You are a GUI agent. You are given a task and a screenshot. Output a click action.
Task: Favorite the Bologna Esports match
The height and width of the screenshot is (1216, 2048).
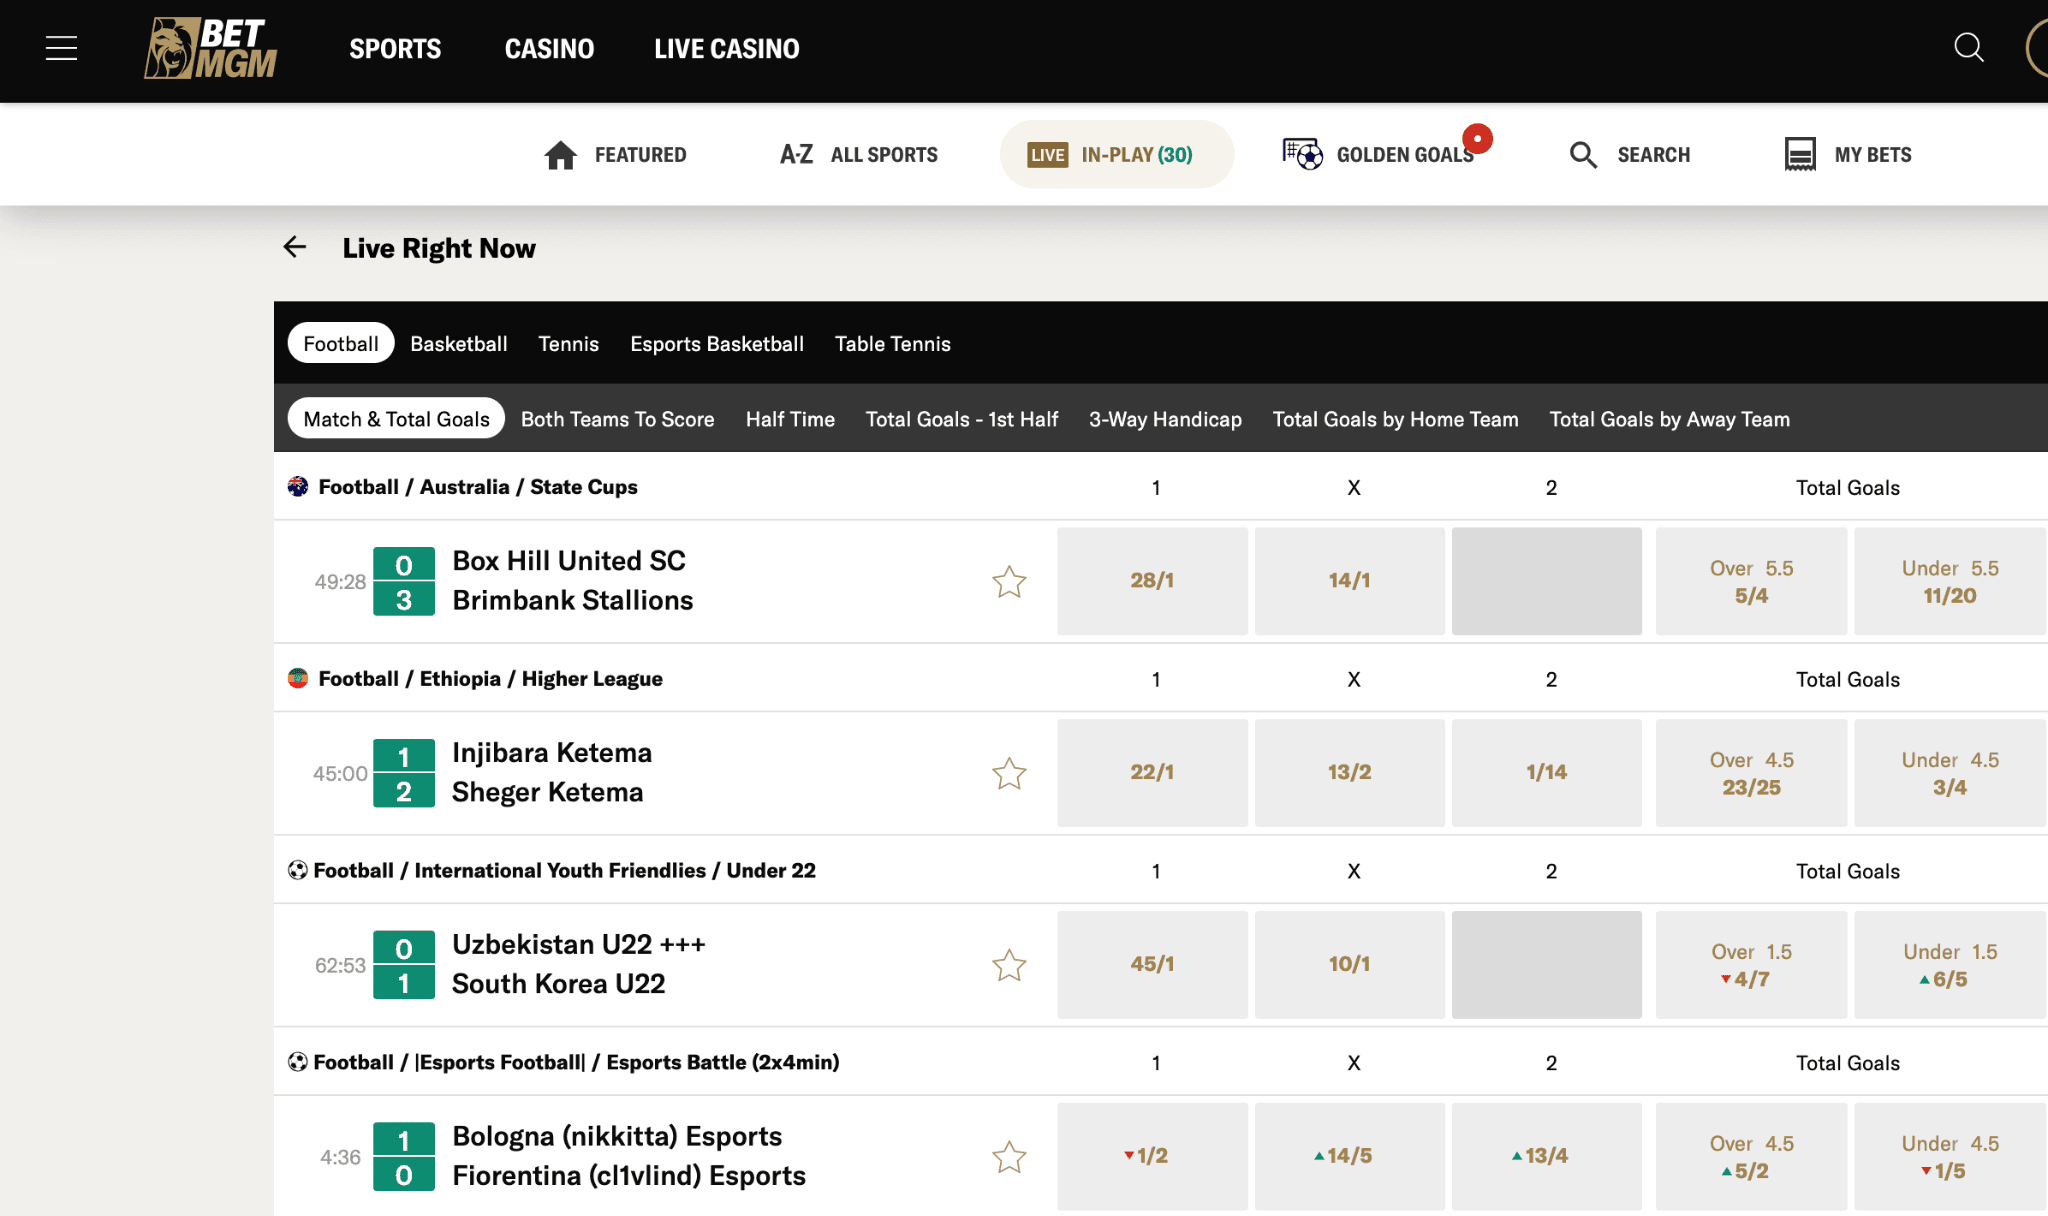(x=1009, y=1157)
